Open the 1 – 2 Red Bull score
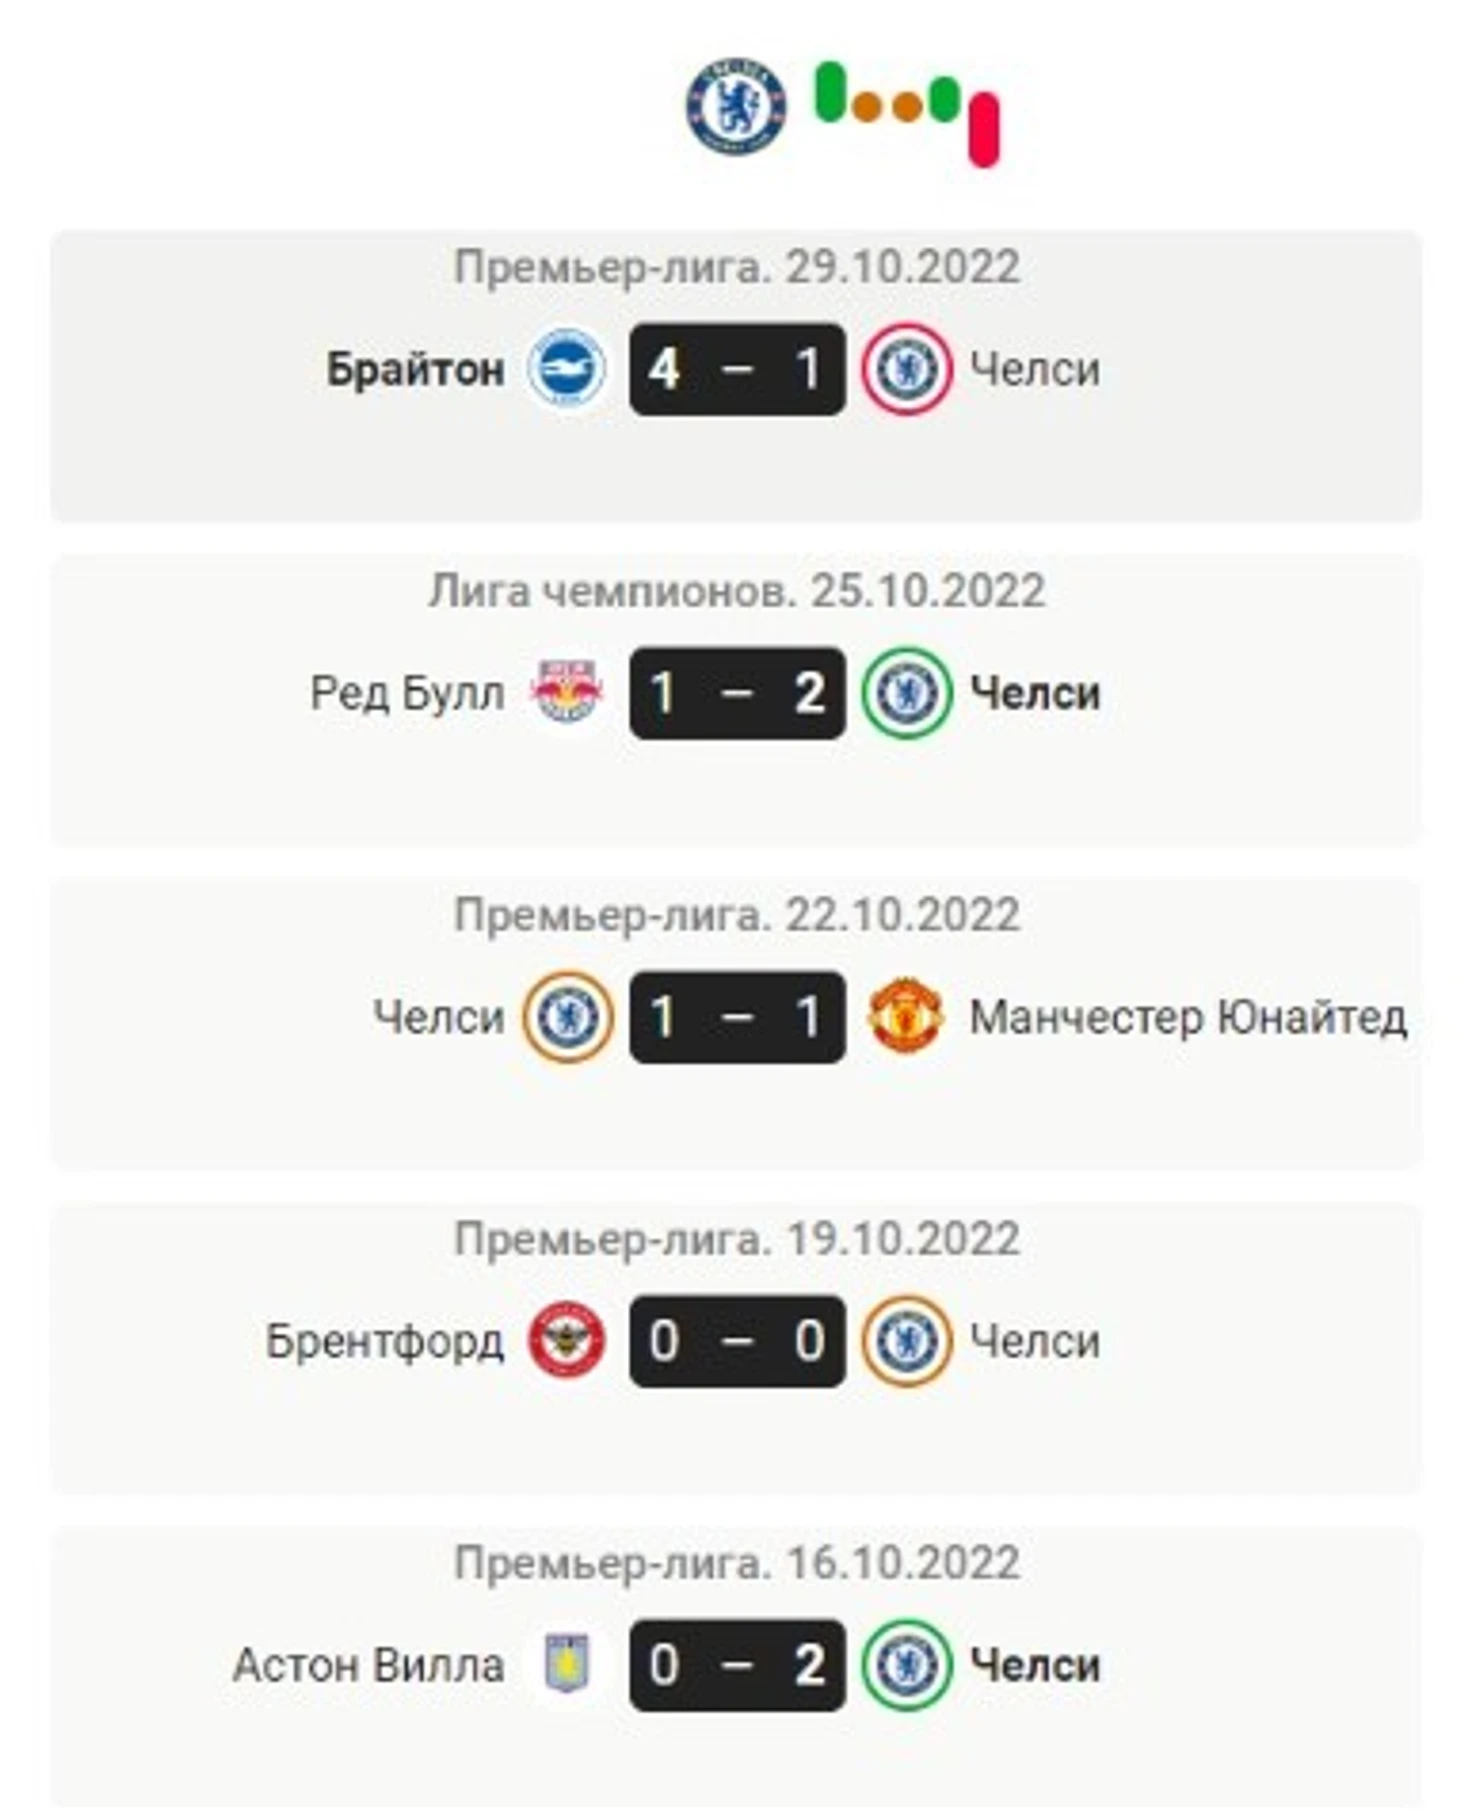 737,692
